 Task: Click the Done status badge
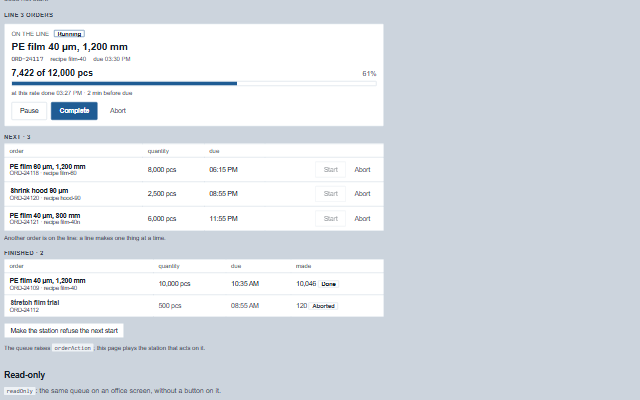[x=329, y=284]
